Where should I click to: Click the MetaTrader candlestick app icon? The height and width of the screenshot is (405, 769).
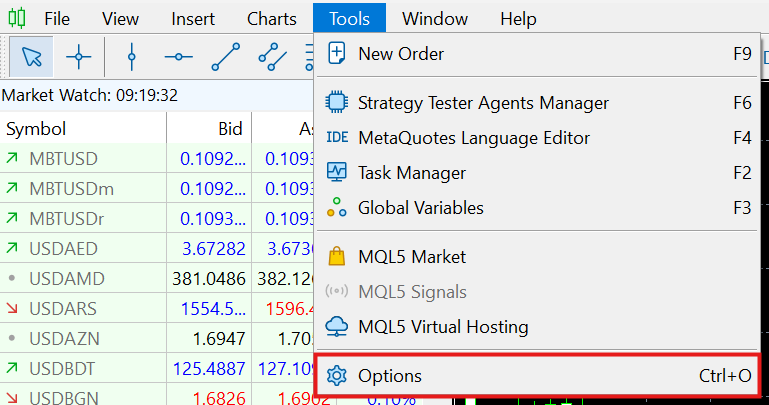[17, 18]
